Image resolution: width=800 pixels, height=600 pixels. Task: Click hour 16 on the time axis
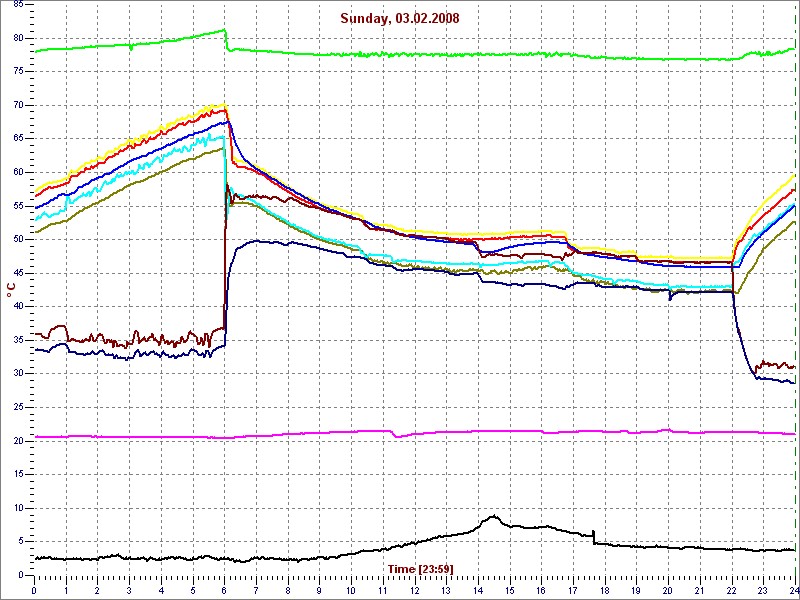[x=542, y=590]
